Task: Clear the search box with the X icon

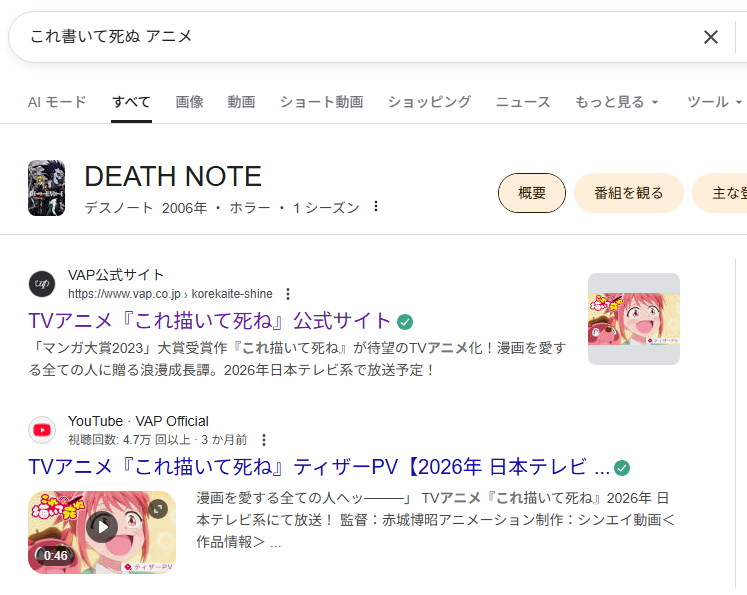Action: (710, 37)
